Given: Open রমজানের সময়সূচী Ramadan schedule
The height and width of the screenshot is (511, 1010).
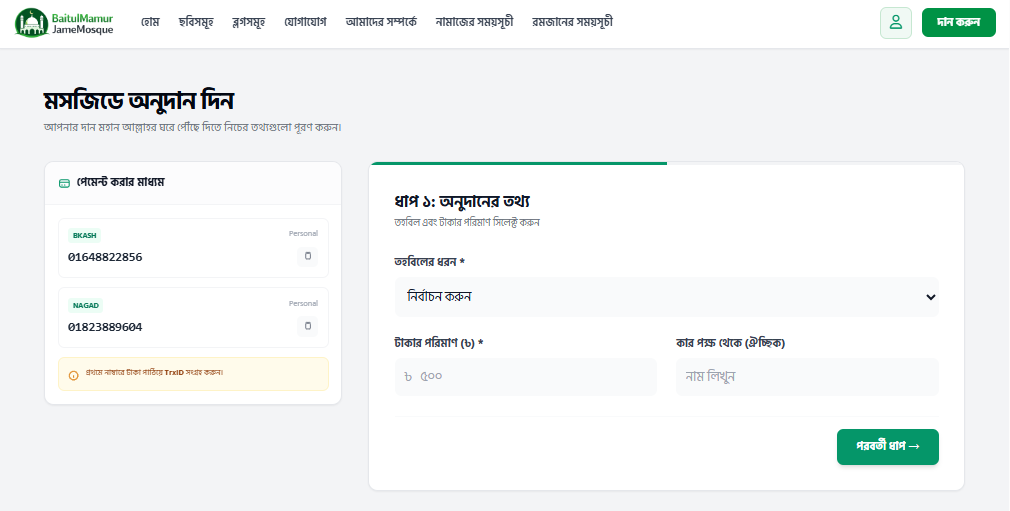Looking at the screenshot, I should (572, 22).
